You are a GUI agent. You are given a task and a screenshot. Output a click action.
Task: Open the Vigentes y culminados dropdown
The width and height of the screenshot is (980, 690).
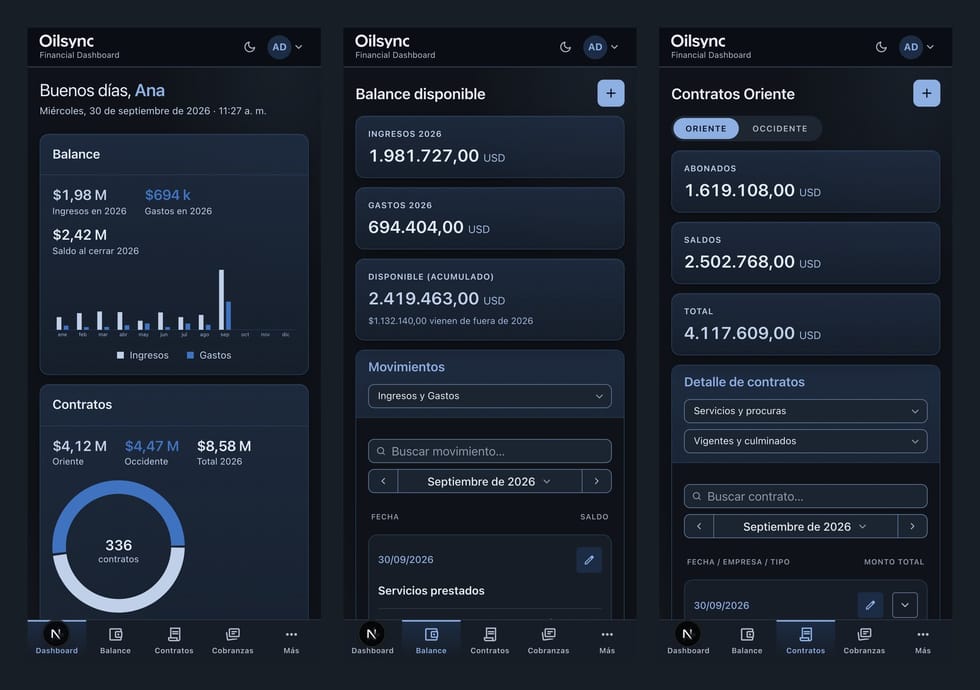[805, 441]
